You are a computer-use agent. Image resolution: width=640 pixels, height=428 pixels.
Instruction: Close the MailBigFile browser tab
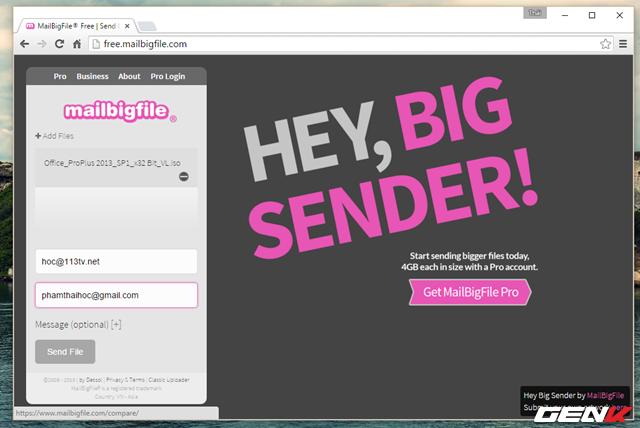point(125,22)
